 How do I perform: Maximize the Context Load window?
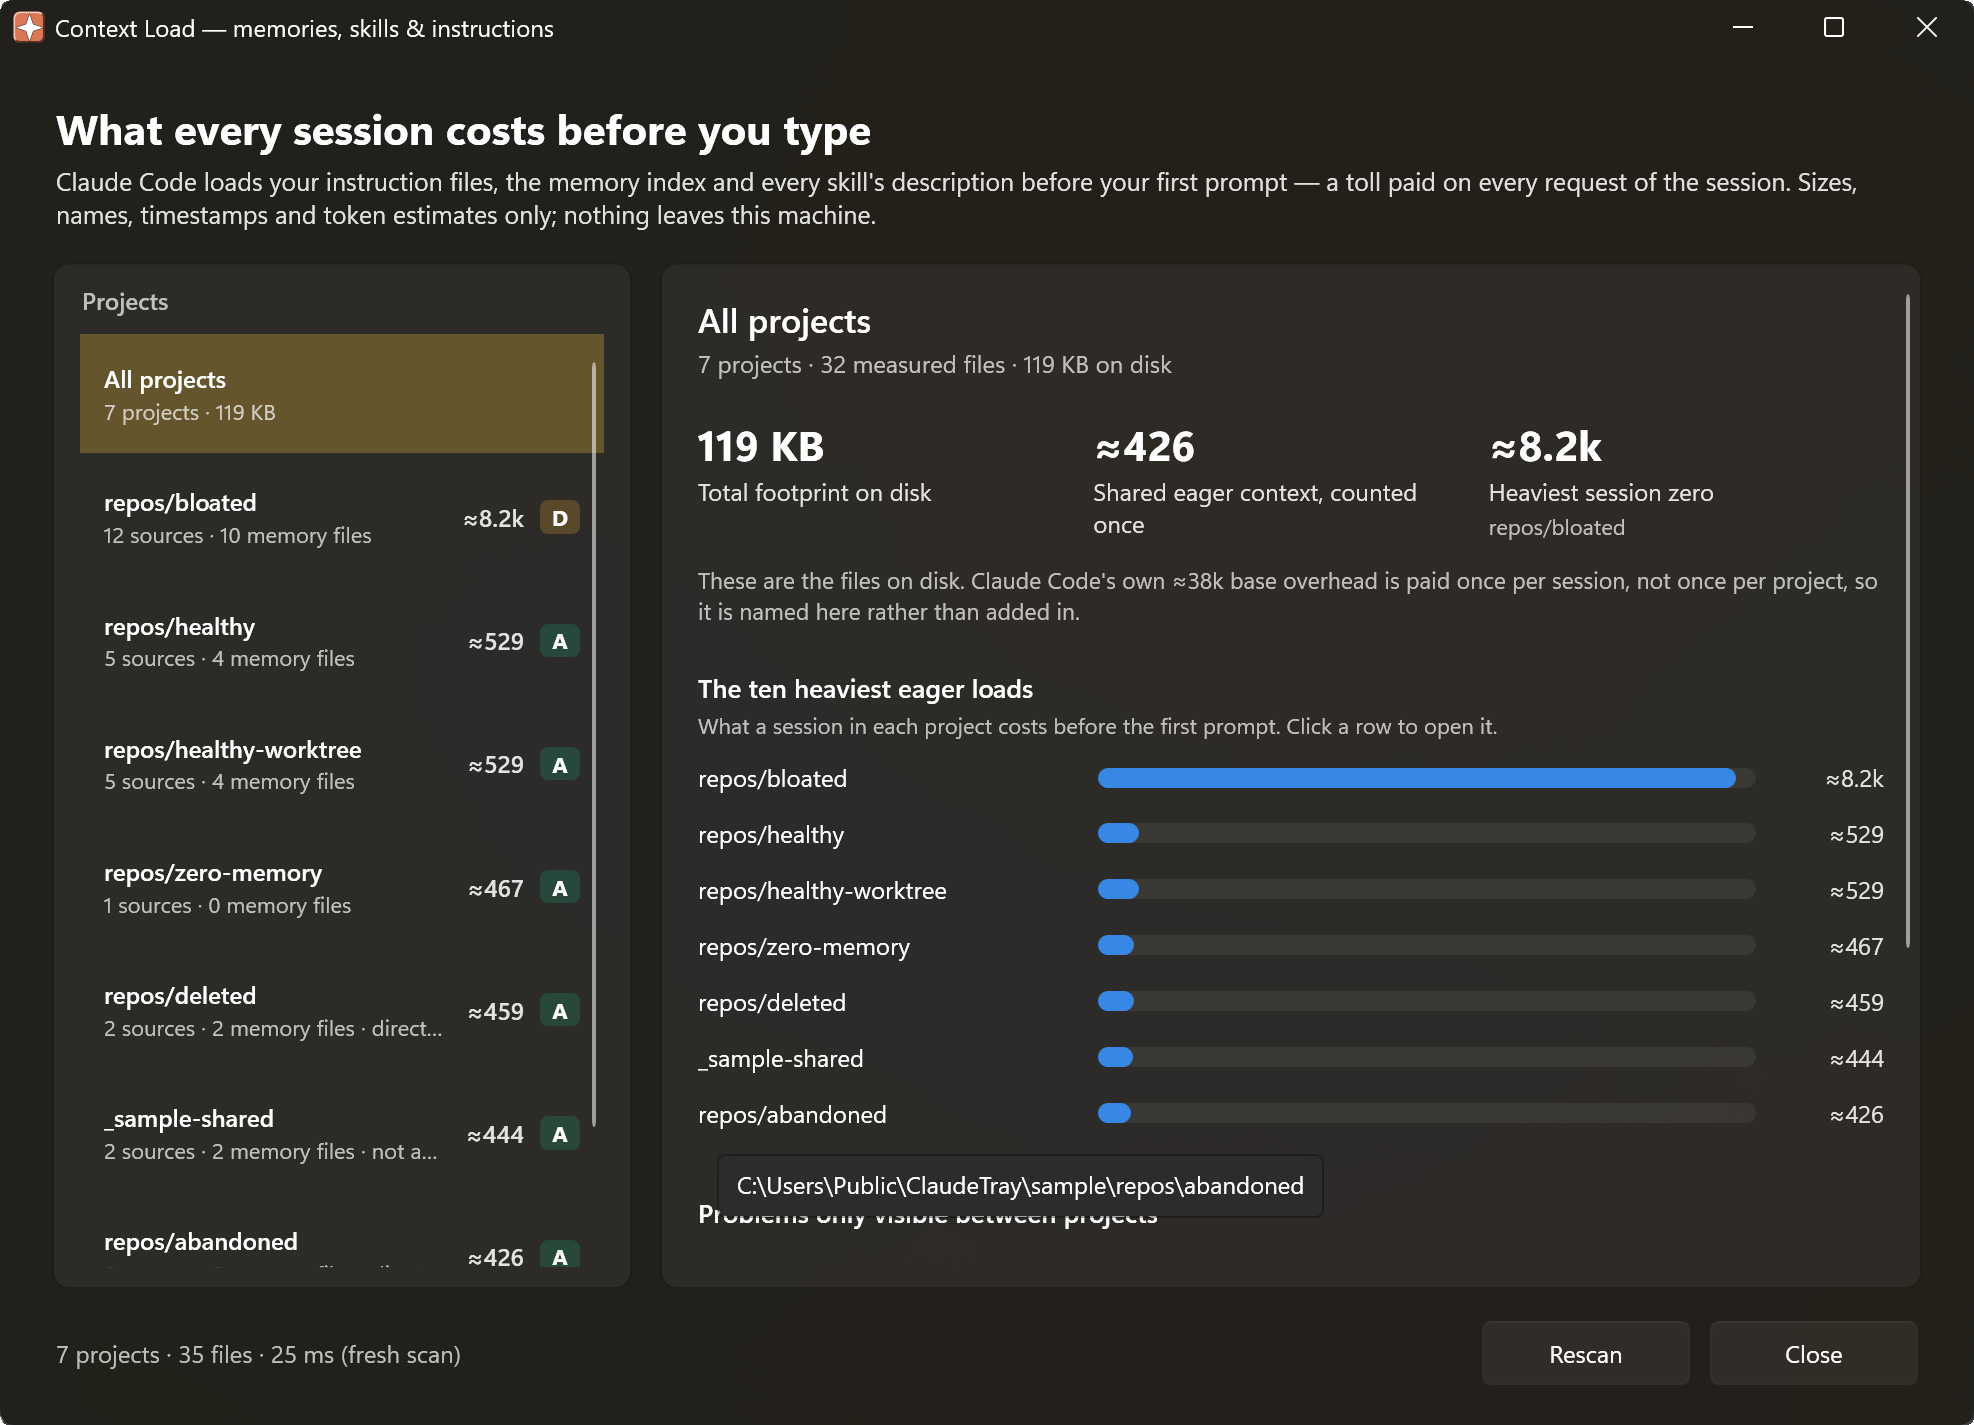point(1834,28)
